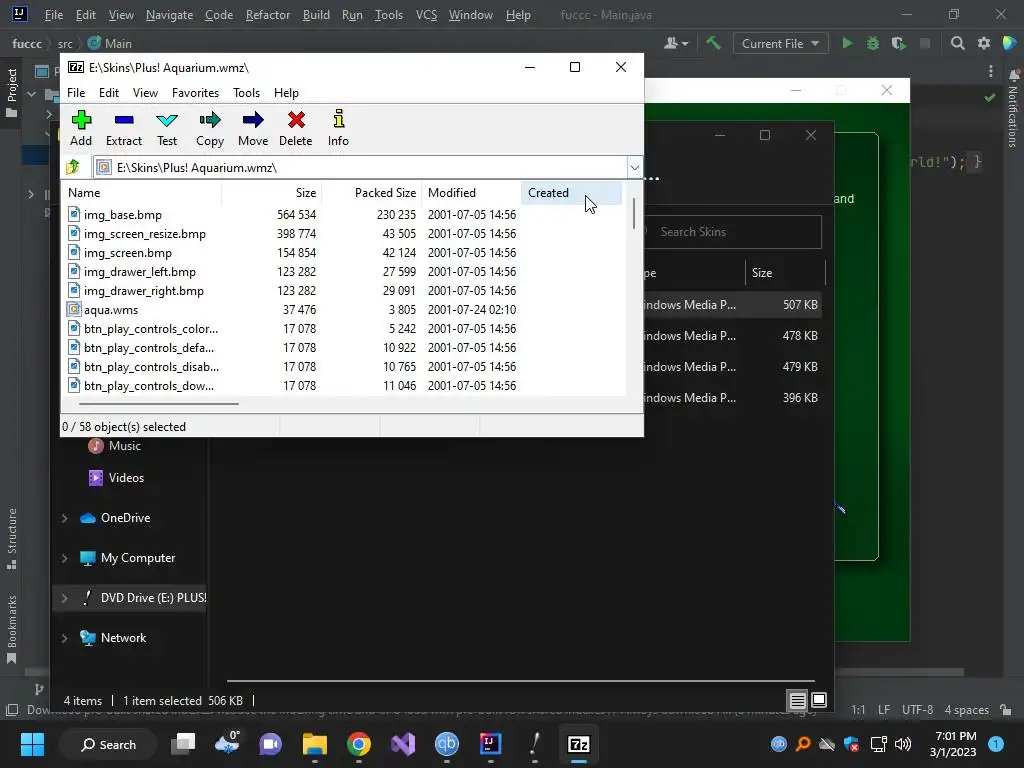The height and width of the screenshot is (768, 1024).
Task: Expand the Network tree node
Action: 64,639
